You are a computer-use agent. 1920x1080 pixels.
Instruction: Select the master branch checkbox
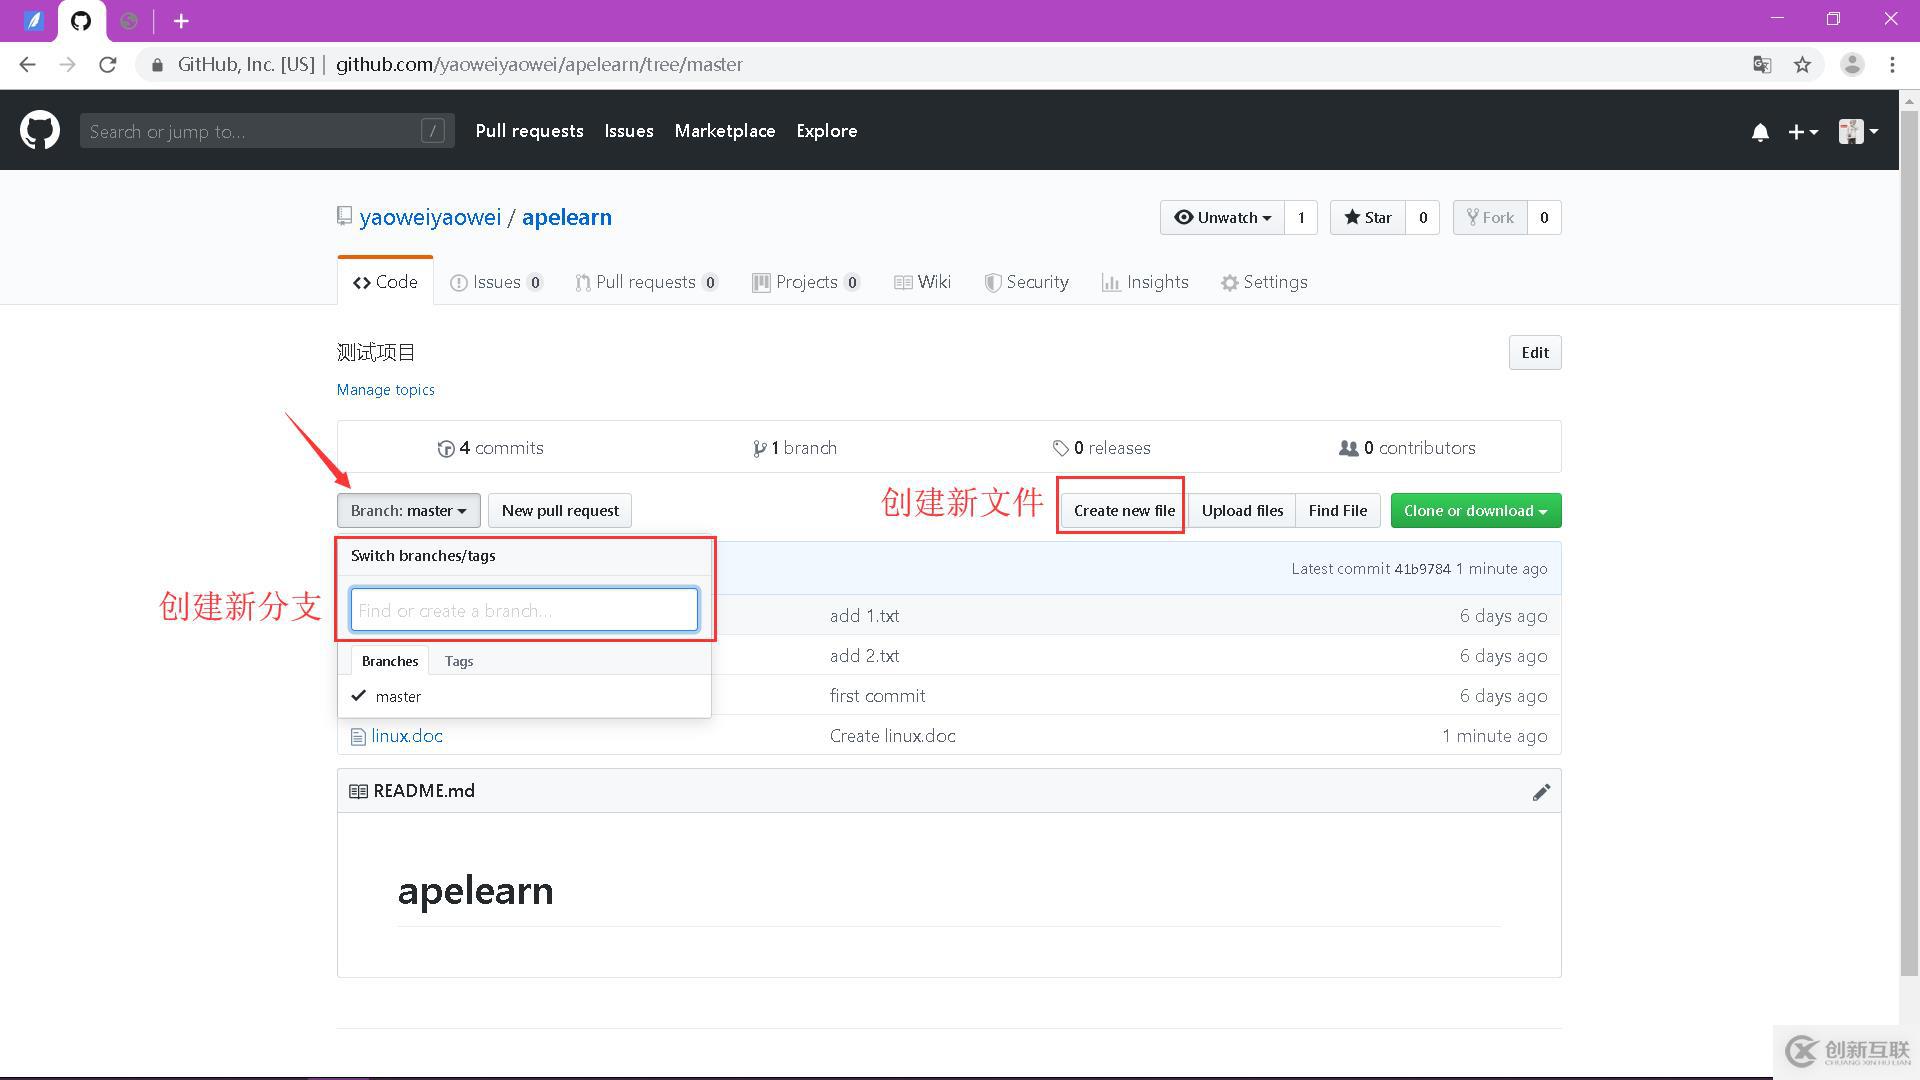coord(357,695)
